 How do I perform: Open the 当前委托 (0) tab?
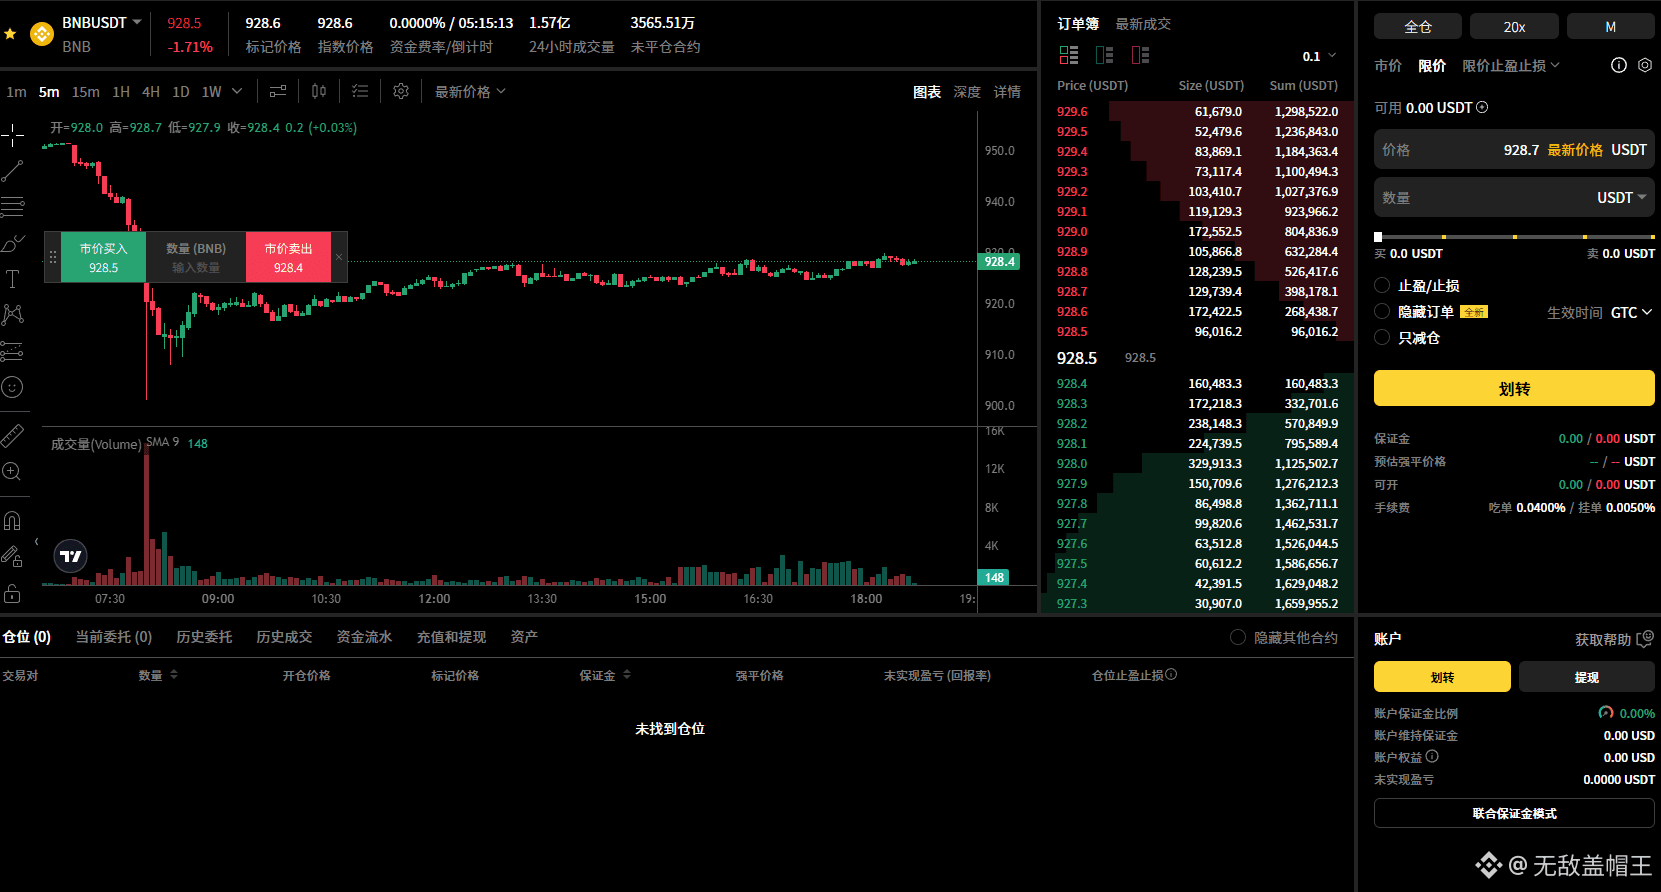point(114,637)
